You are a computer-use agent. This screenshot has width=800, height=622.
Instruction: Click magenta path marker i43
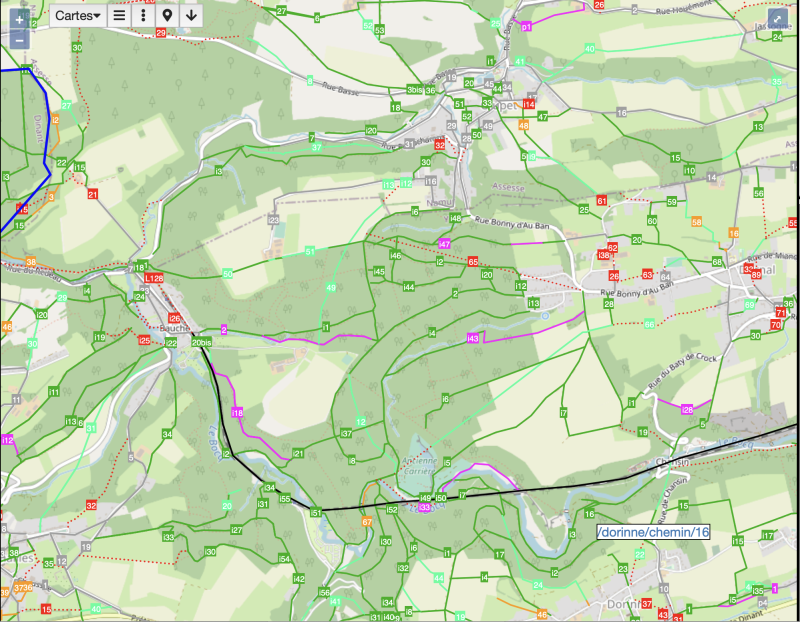474,338
